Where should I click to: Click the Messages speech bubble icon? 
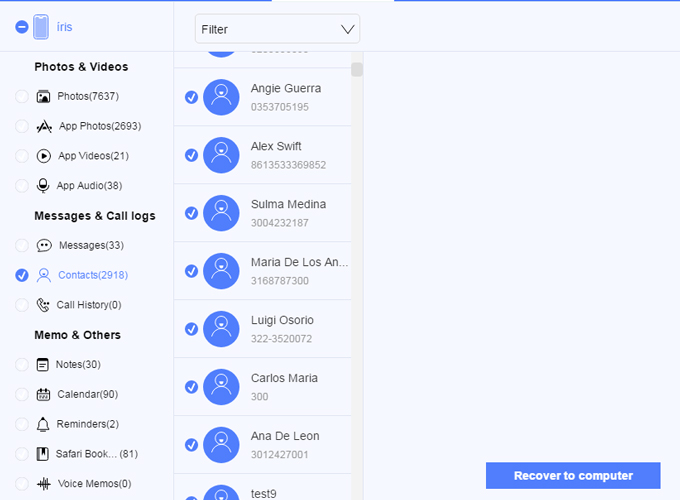pyautogui.click(x=44, y=245)
